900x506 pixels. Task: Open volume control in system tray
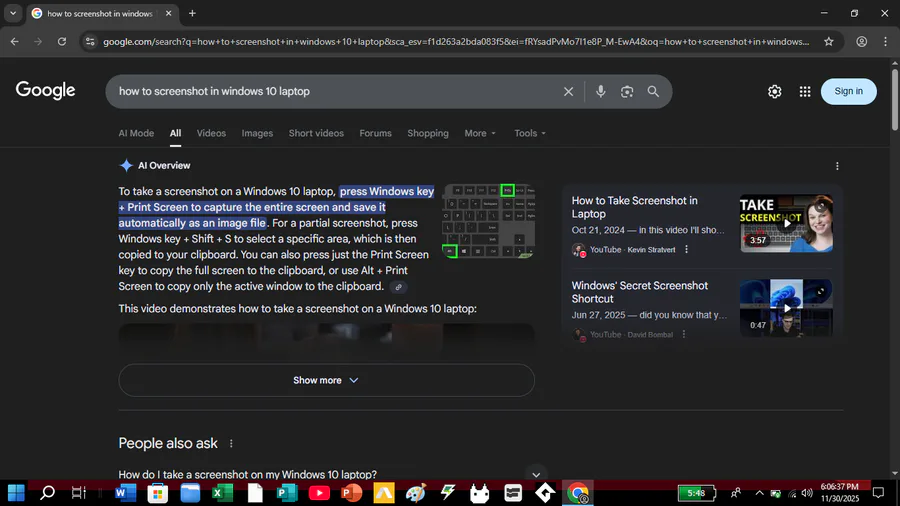(x=807, y=493)
